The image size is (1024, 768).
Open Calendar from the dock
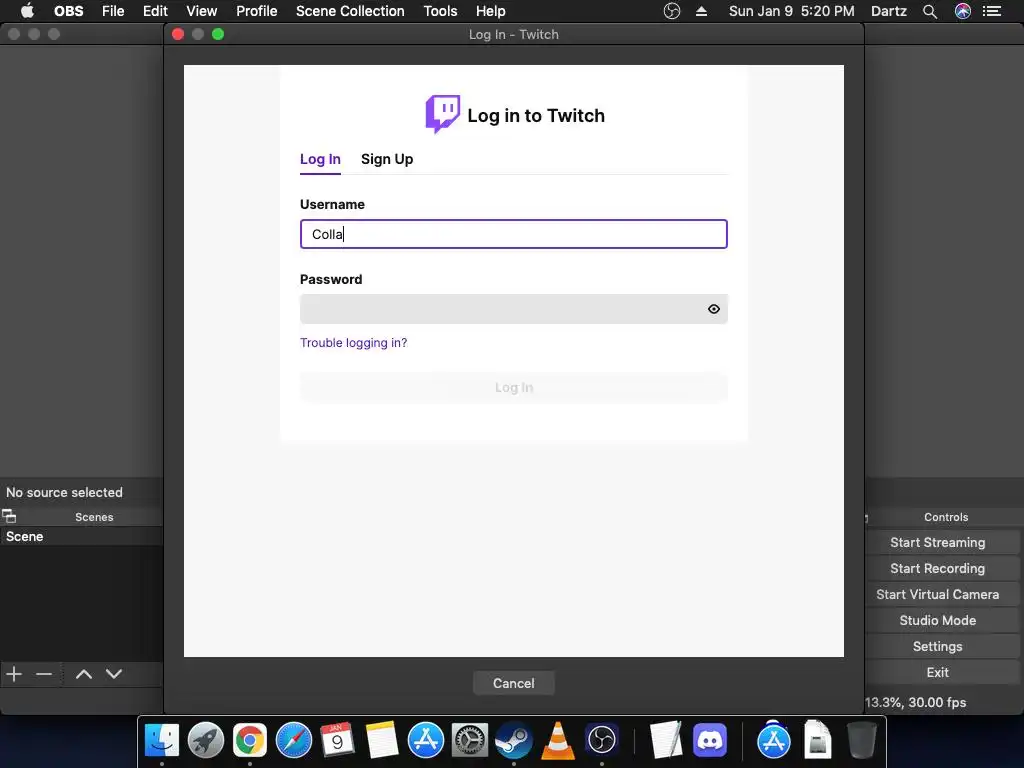click(x=338, y=741)
